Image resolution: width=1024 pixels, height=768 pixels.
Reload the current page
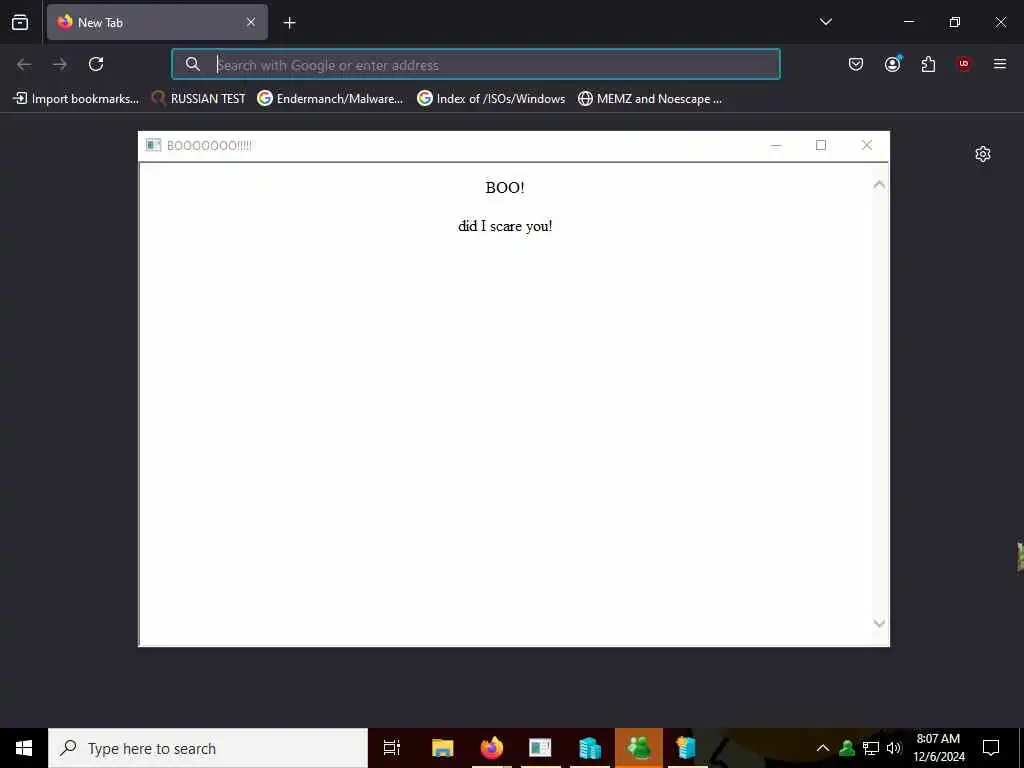[x=96, y=64]
